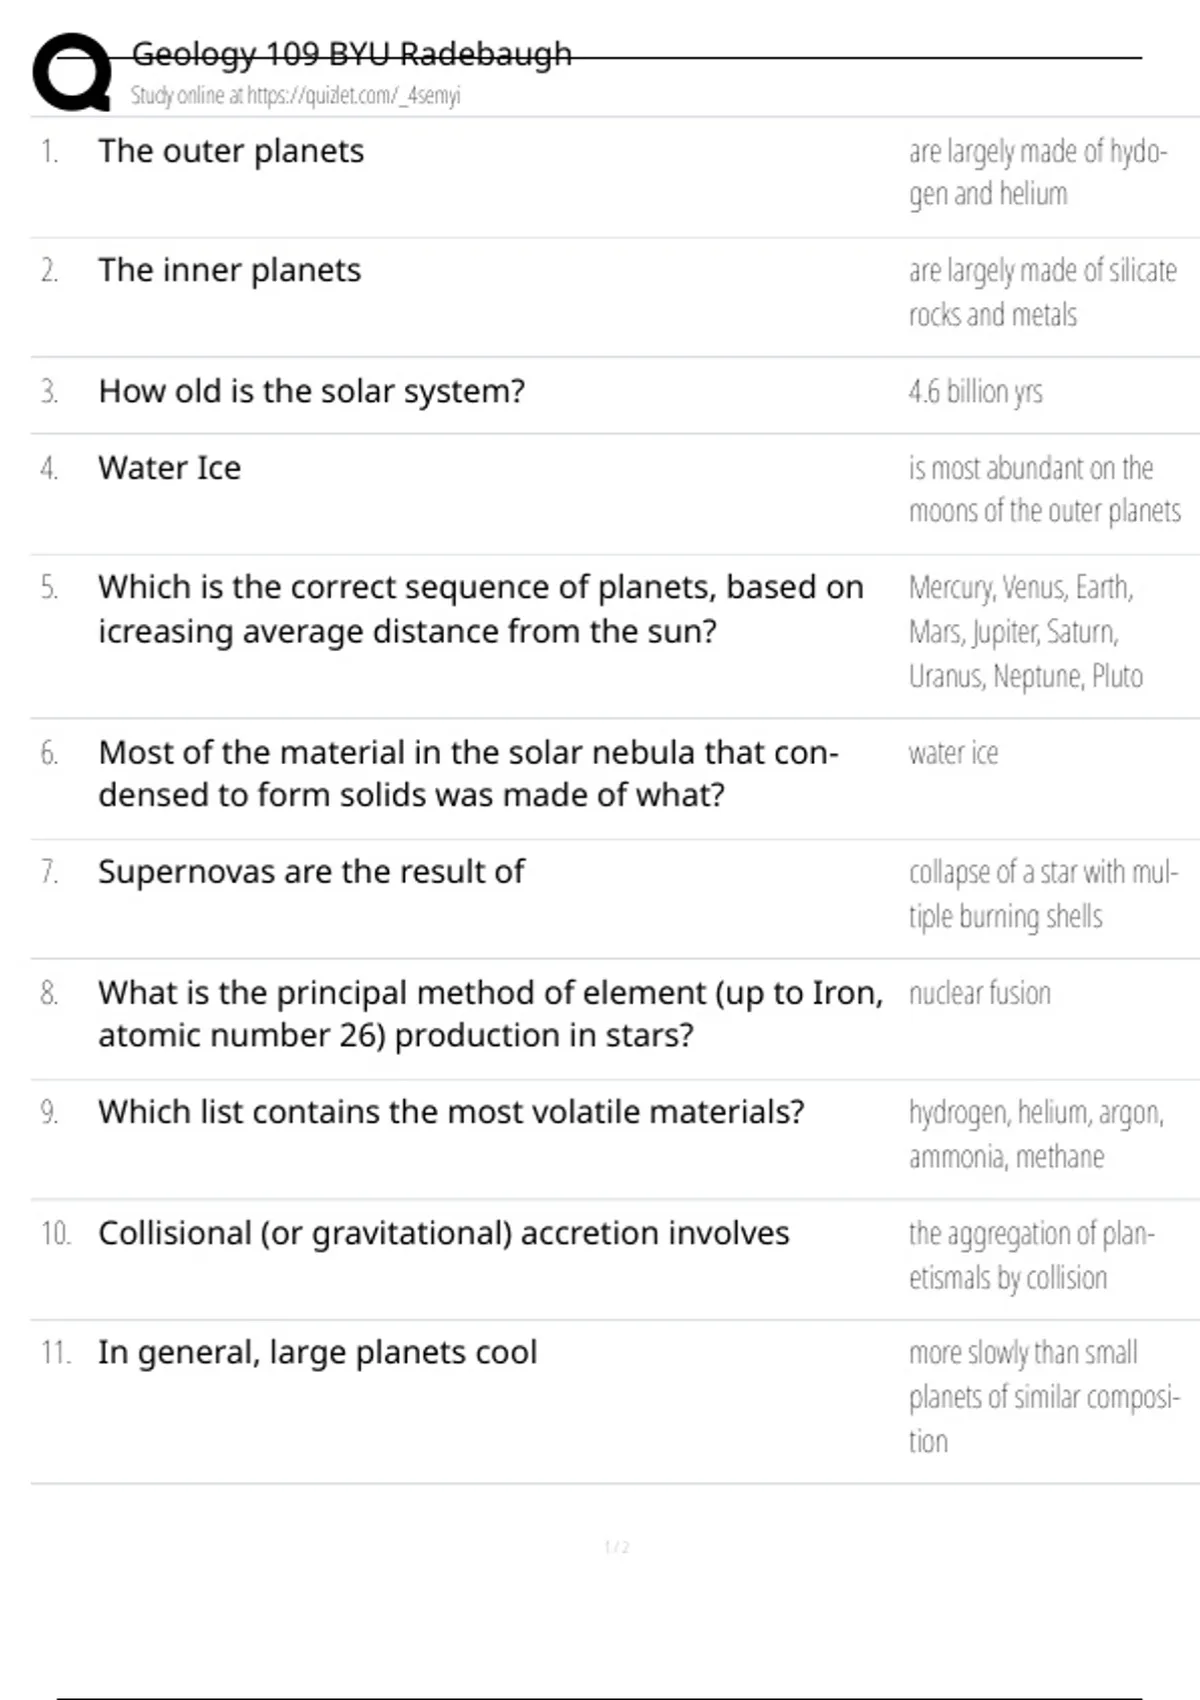Click the Quizlet Q logo icon

(x=72, y=72)
